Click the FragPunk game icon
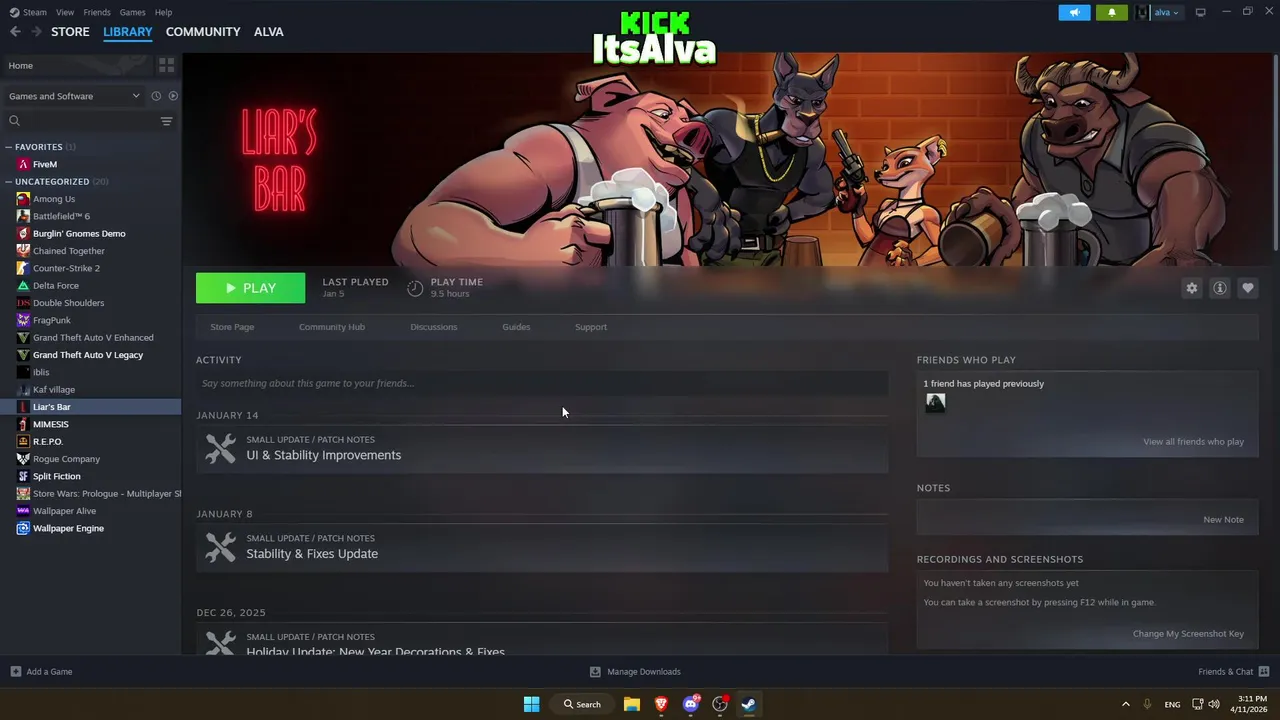The height and width of the screenshot is (720, 1280). click(23, 320)
